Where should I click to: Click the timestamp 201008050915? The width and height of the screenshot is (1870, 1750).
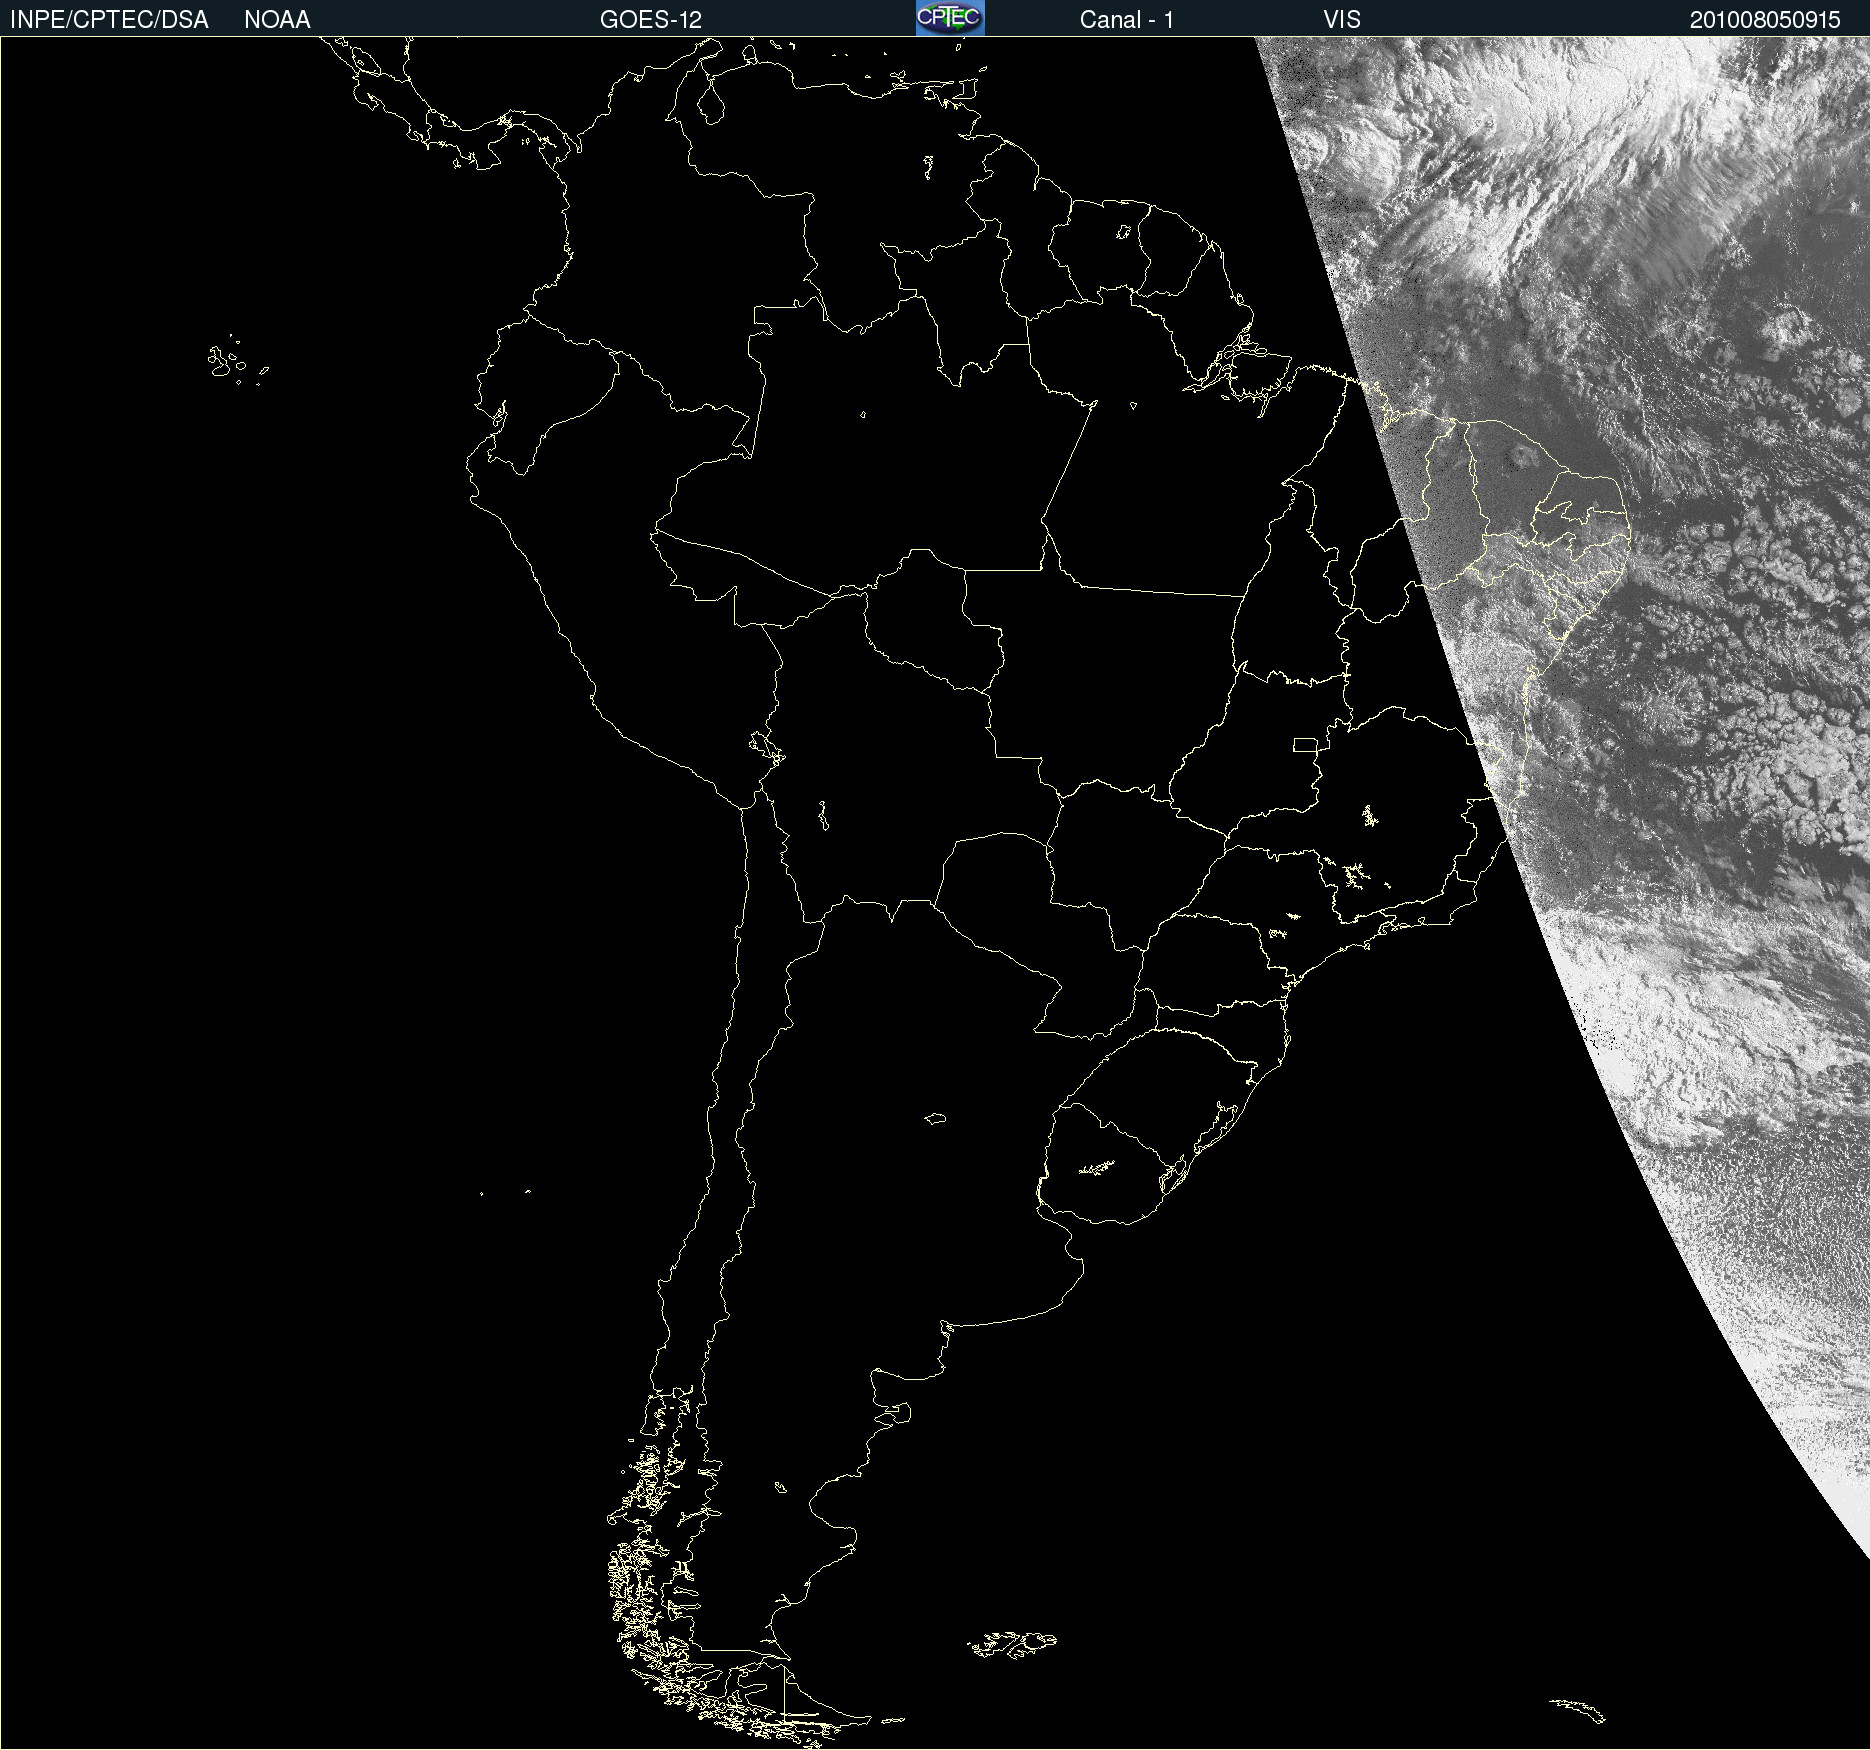[x=1765, y=20]
